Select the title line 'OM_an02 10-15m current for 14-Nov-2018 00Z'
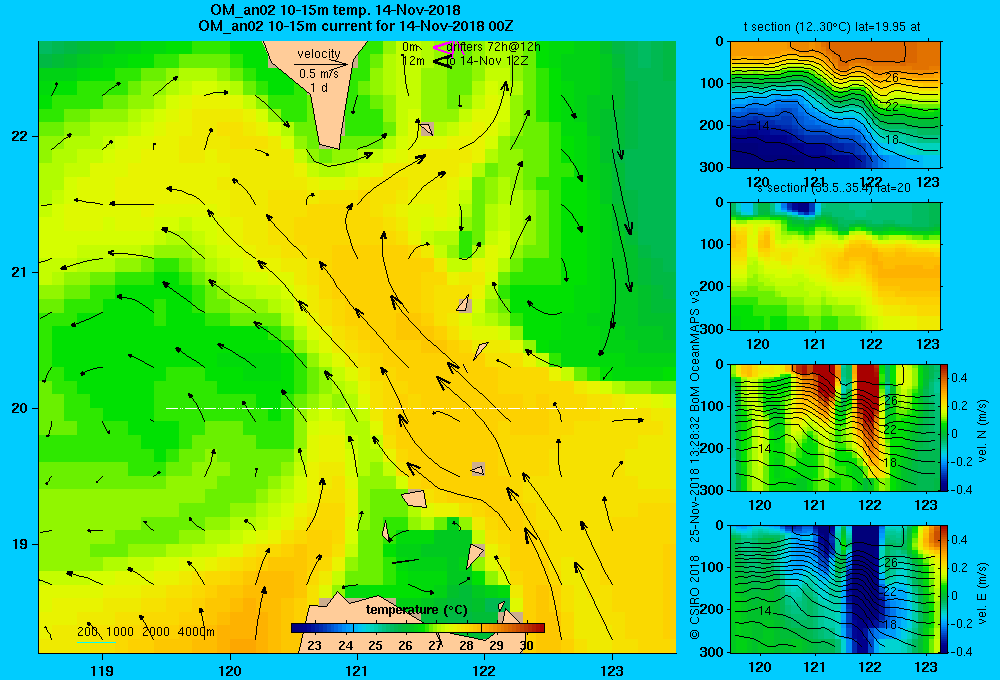 (356, 26)
